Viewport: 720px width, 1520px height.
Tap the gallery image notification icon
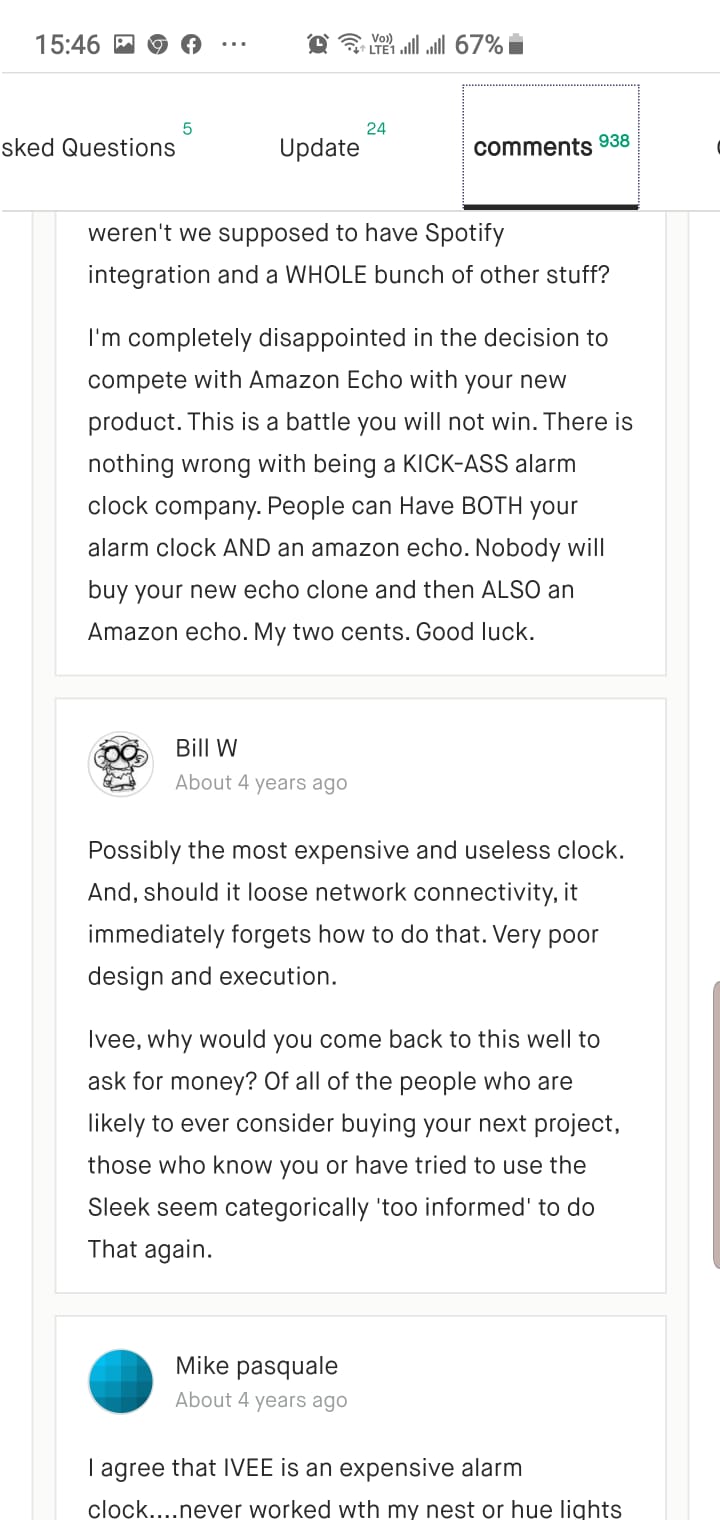point(124,44)
